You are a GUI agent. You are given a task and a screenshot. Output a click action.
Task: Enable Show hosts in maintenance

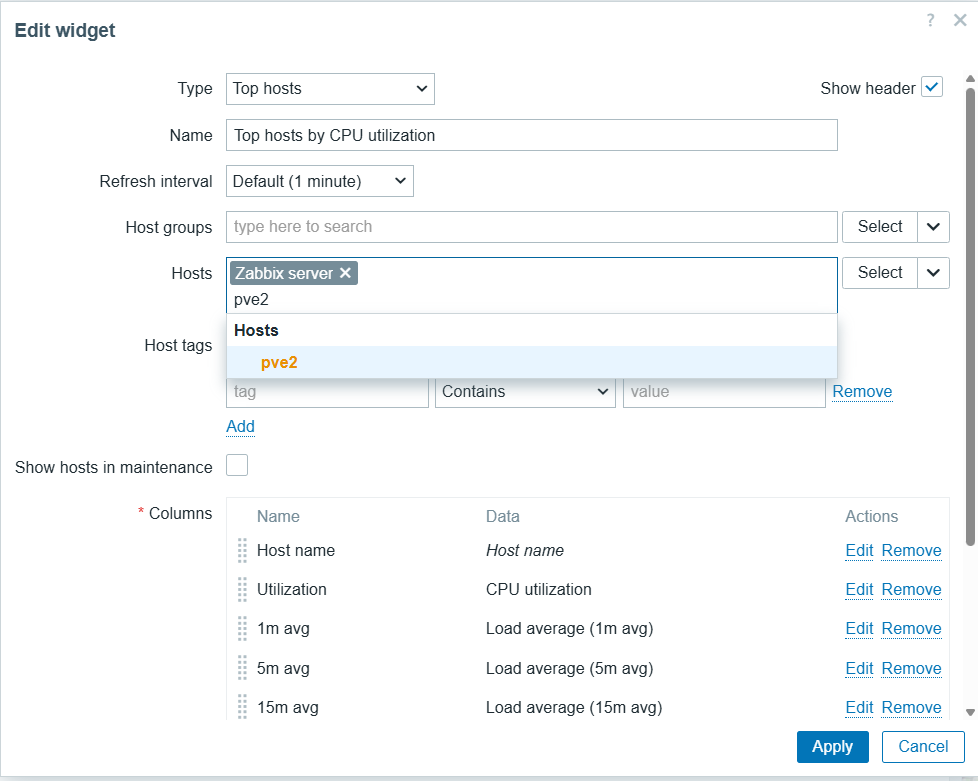tap(237, 466)
